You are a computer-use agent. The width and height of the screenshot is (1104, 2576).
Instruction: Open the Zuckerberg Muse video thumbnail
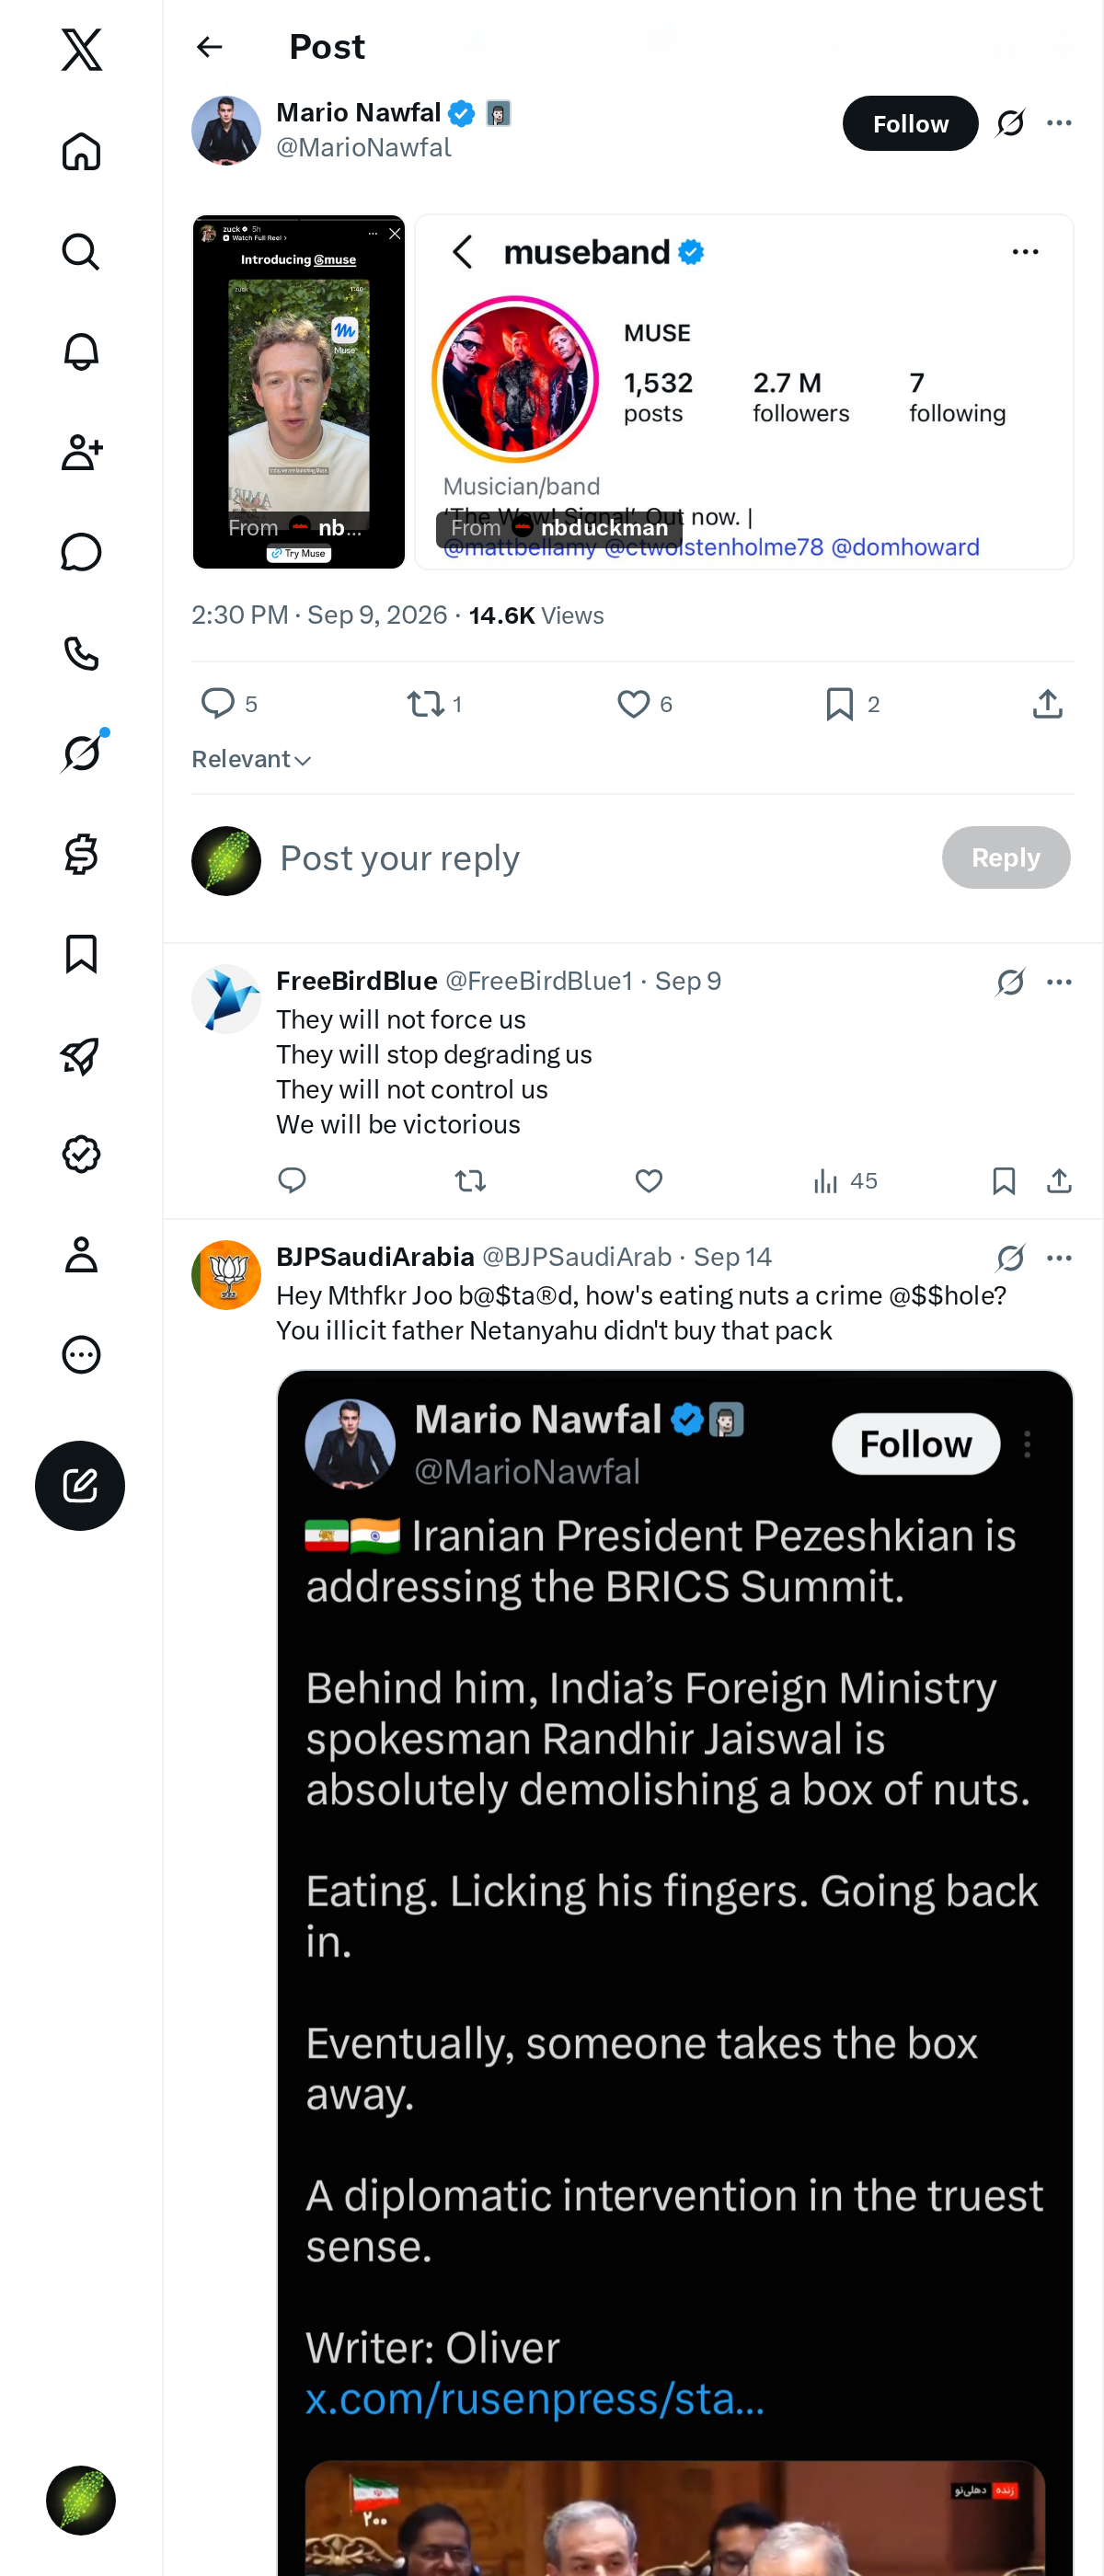pyautogui.click(x=298, y=391)
